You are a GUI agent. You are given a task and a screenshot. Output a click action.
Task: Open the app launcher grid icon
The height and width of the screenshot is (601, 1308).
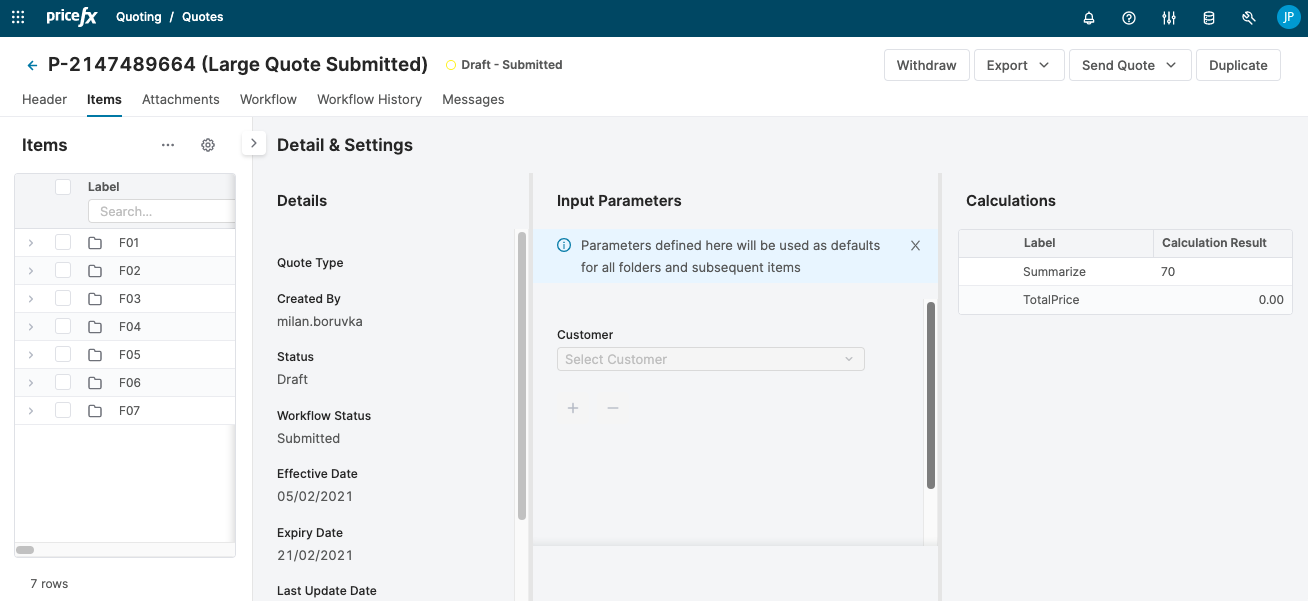click(18, 17)
